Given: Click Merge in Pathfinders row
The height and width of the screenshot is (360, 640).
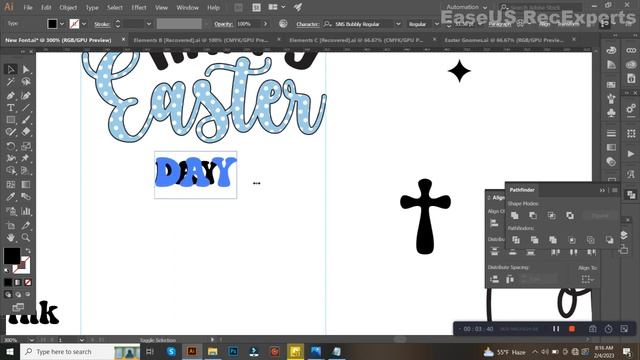Looking at the screenshot, I should click(553, 240).
